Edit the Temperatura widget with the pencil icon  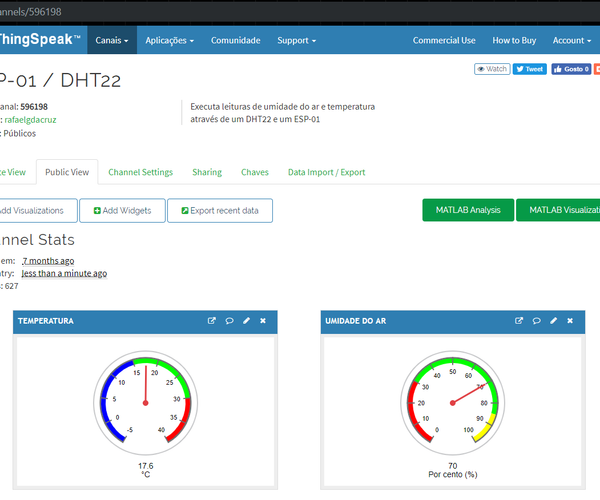tap(246, 321)
